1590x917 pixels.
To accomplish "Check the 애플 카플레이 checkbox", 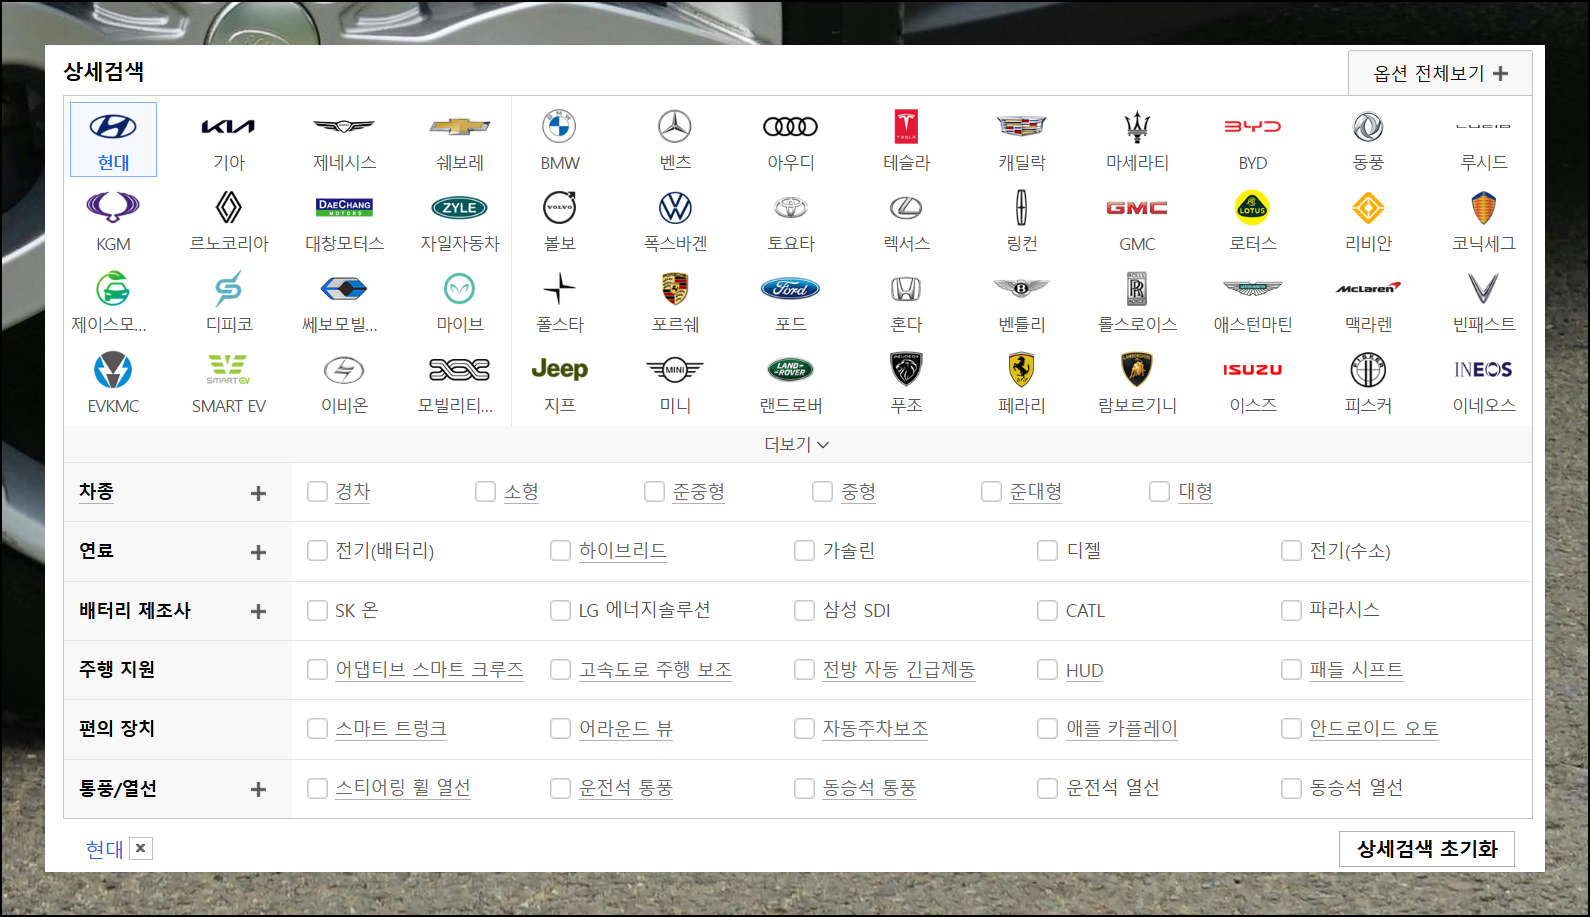I will point(1048,729).
